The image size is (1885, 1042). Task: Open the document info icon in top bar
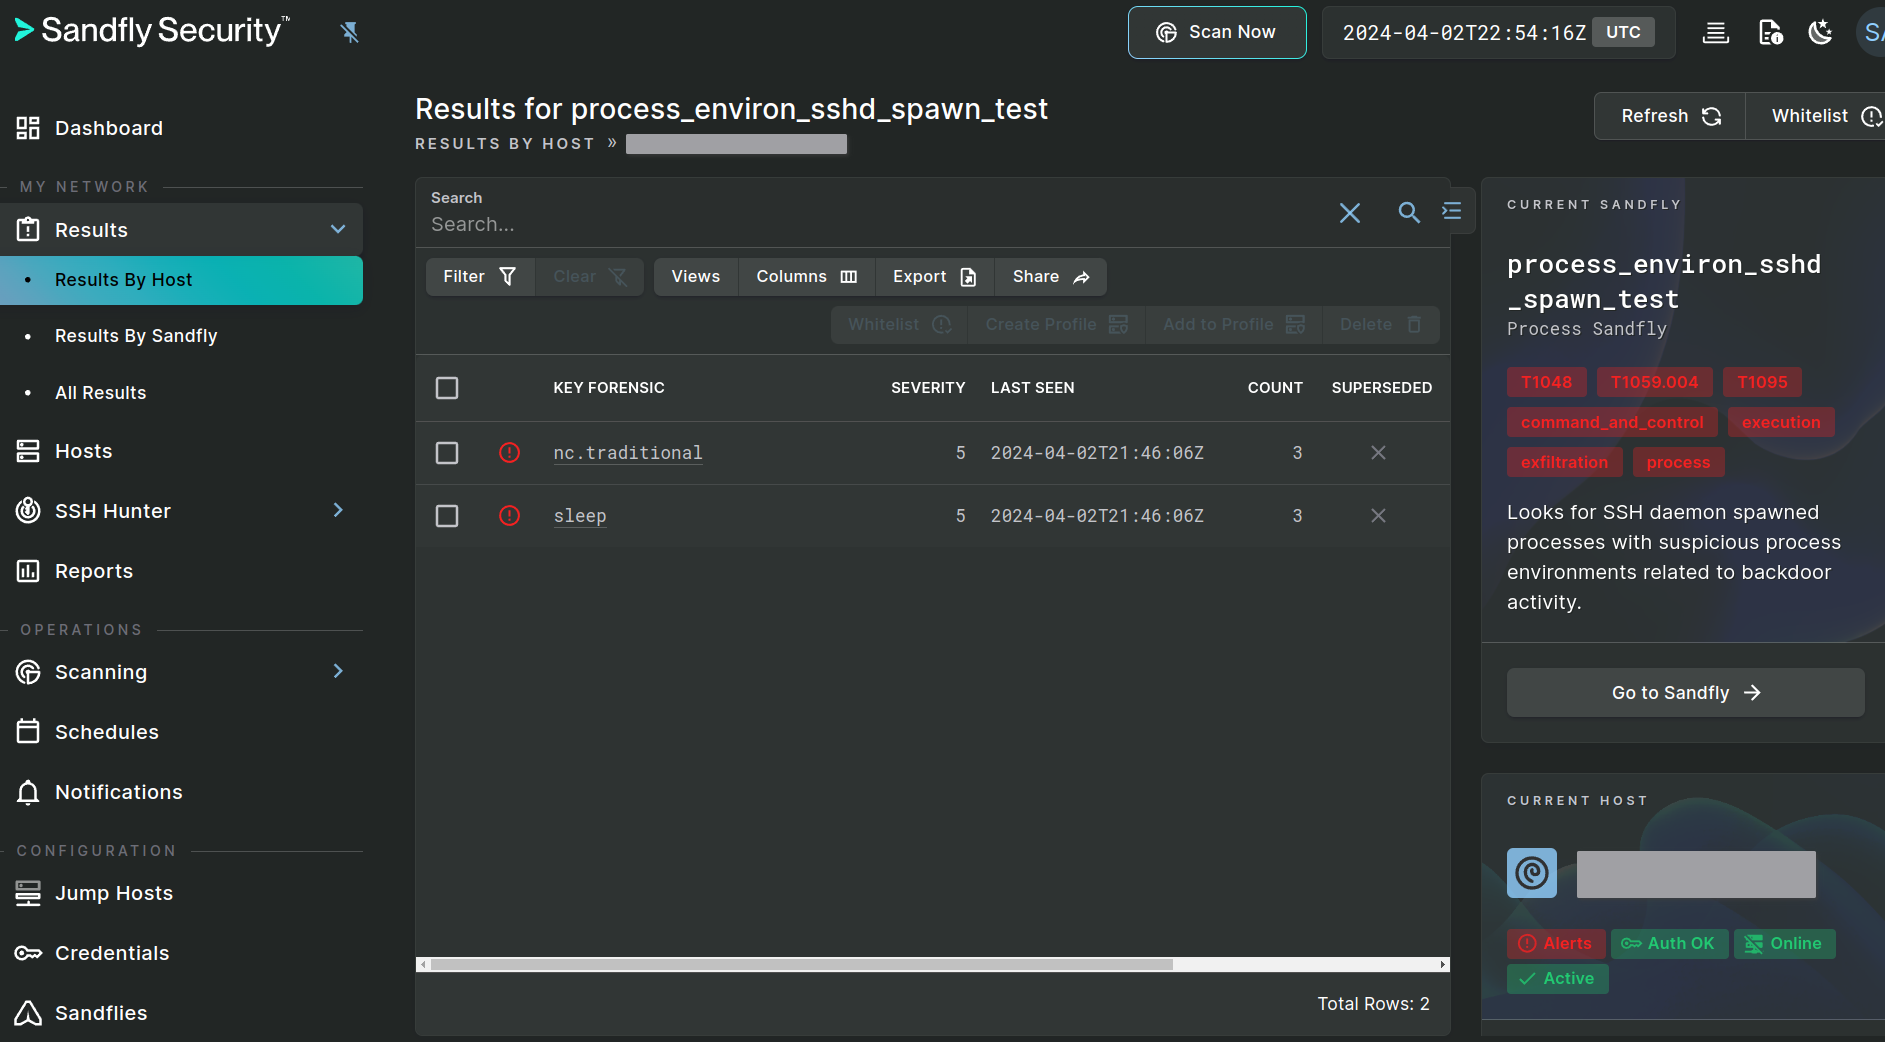coord(1770,32)
